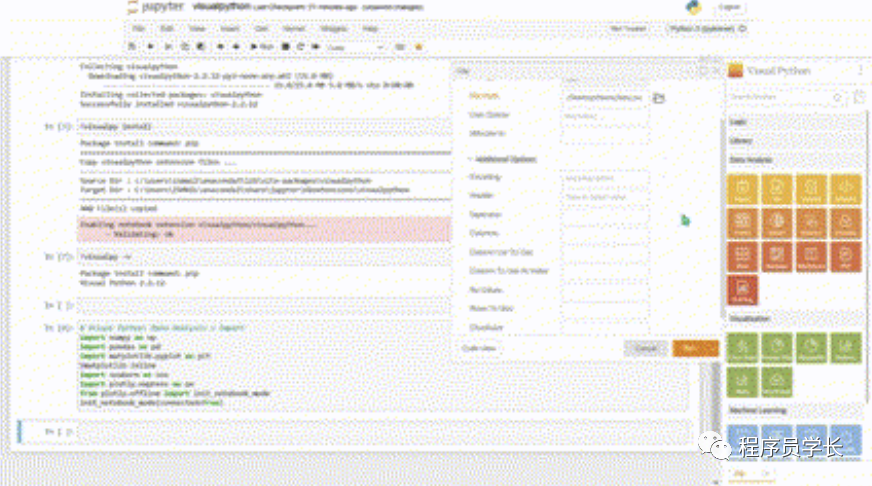Cut selected cells with scissors icon
Viewport: 872px width, 486px height.
tap(169, 47)
